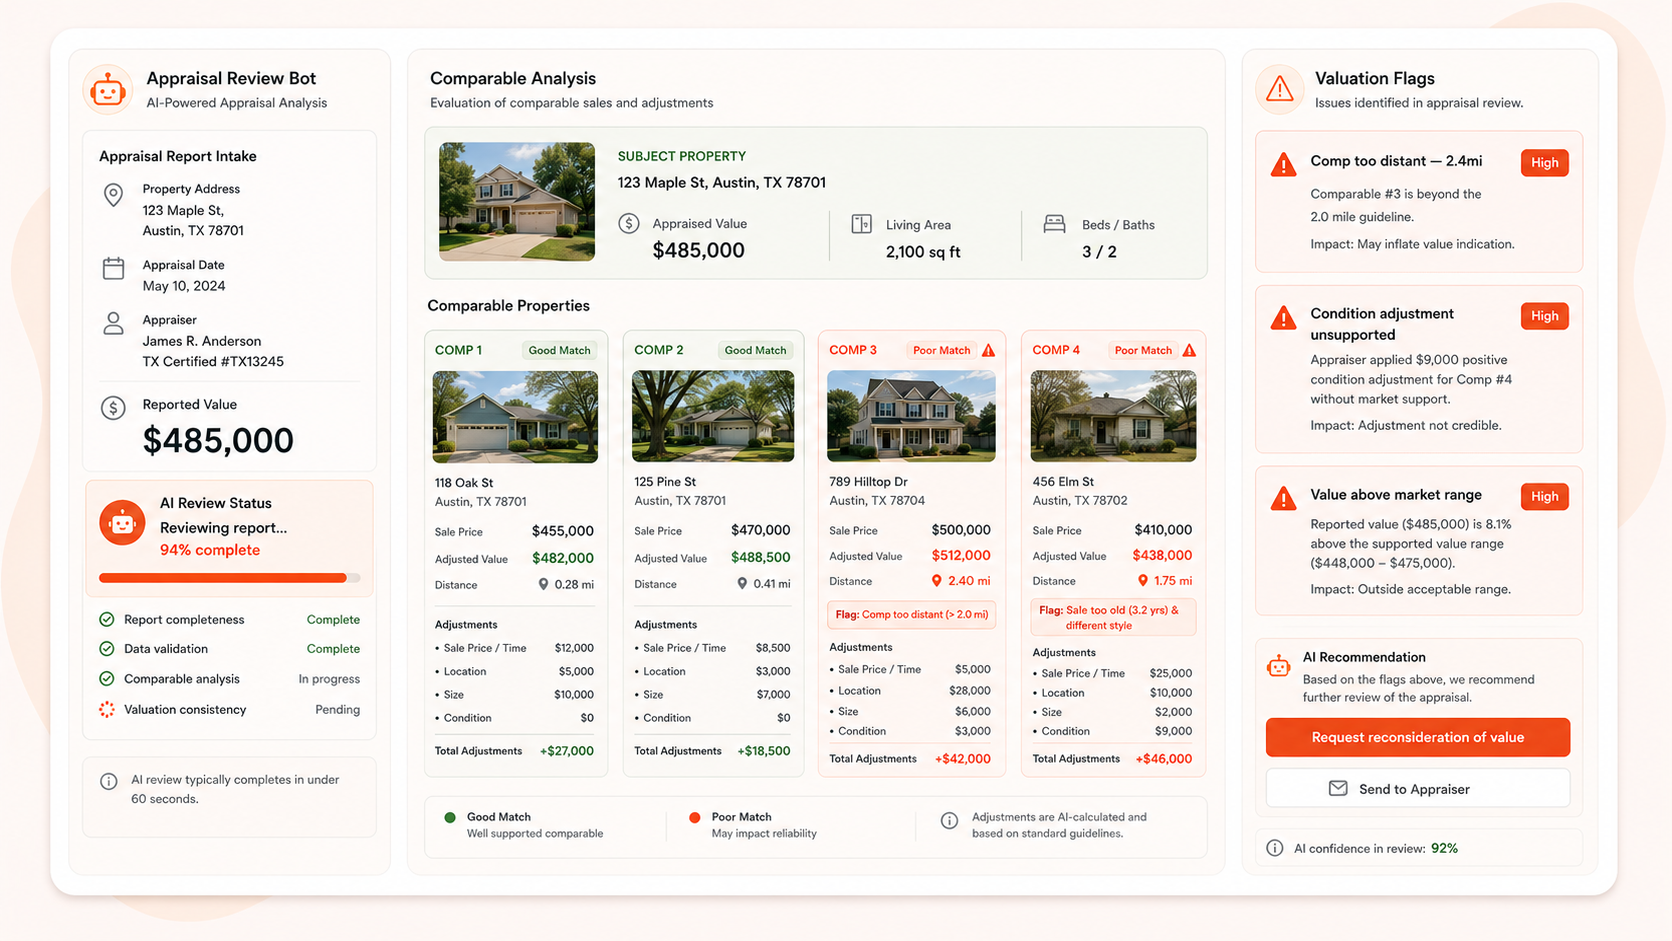Image resolution: width=1672 pixels, height=941 pixels.
Task: Click the Living Area floorplan icon
Action: 861,224
